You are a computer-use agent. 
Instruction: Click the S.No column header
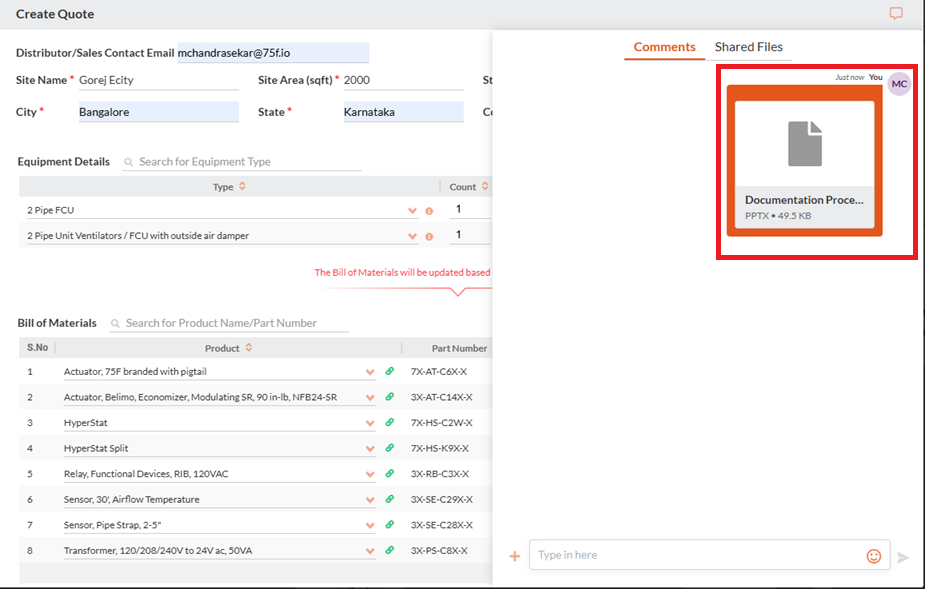pyautogui.click(x=37, y=347)
